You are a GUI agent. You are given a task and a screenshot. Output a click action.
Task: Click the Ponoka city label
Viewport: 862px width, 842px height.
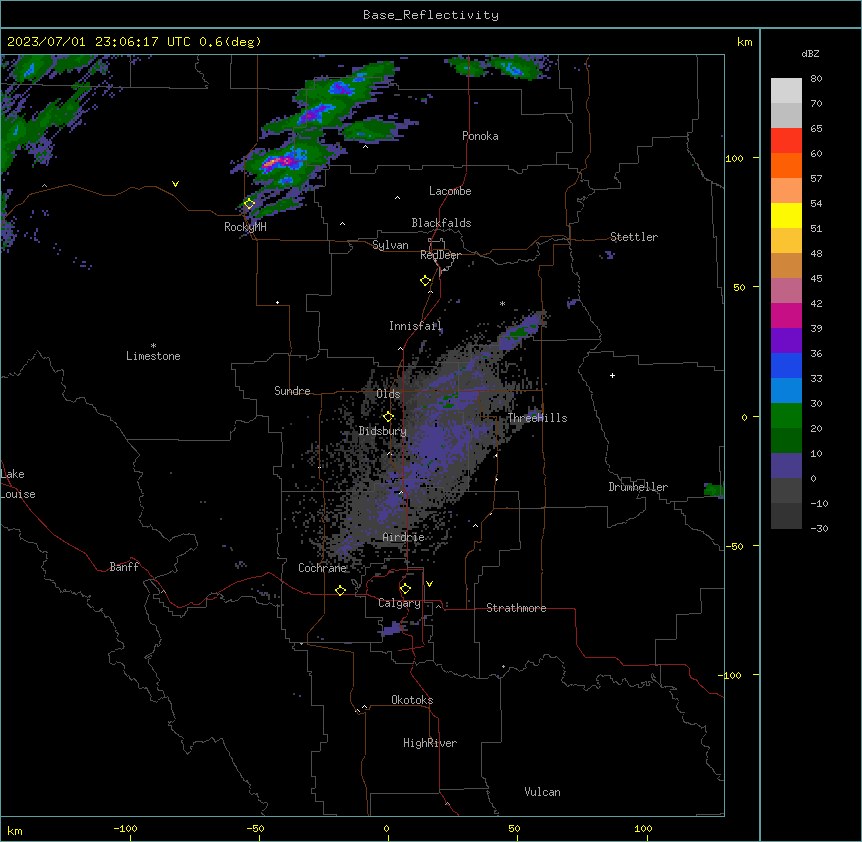[480, 136]
